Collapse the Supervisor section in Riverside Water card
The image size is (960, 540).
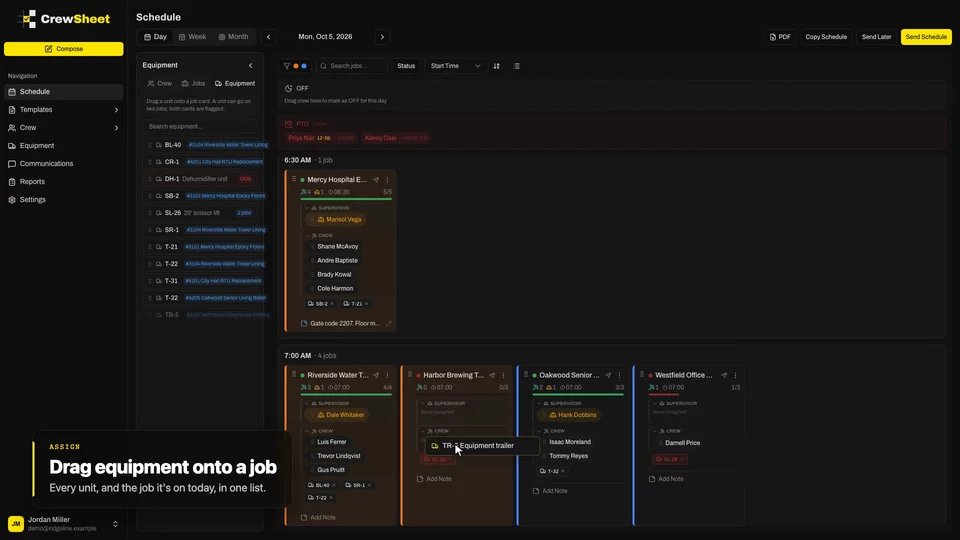click(x=307, y=403)
